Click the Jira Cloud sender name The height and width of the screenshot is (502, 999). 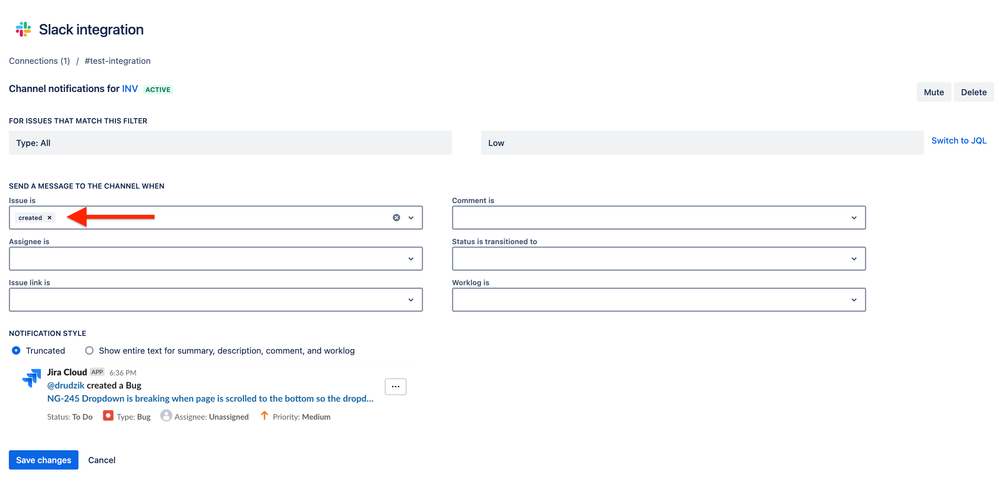[x=67, y=372]
